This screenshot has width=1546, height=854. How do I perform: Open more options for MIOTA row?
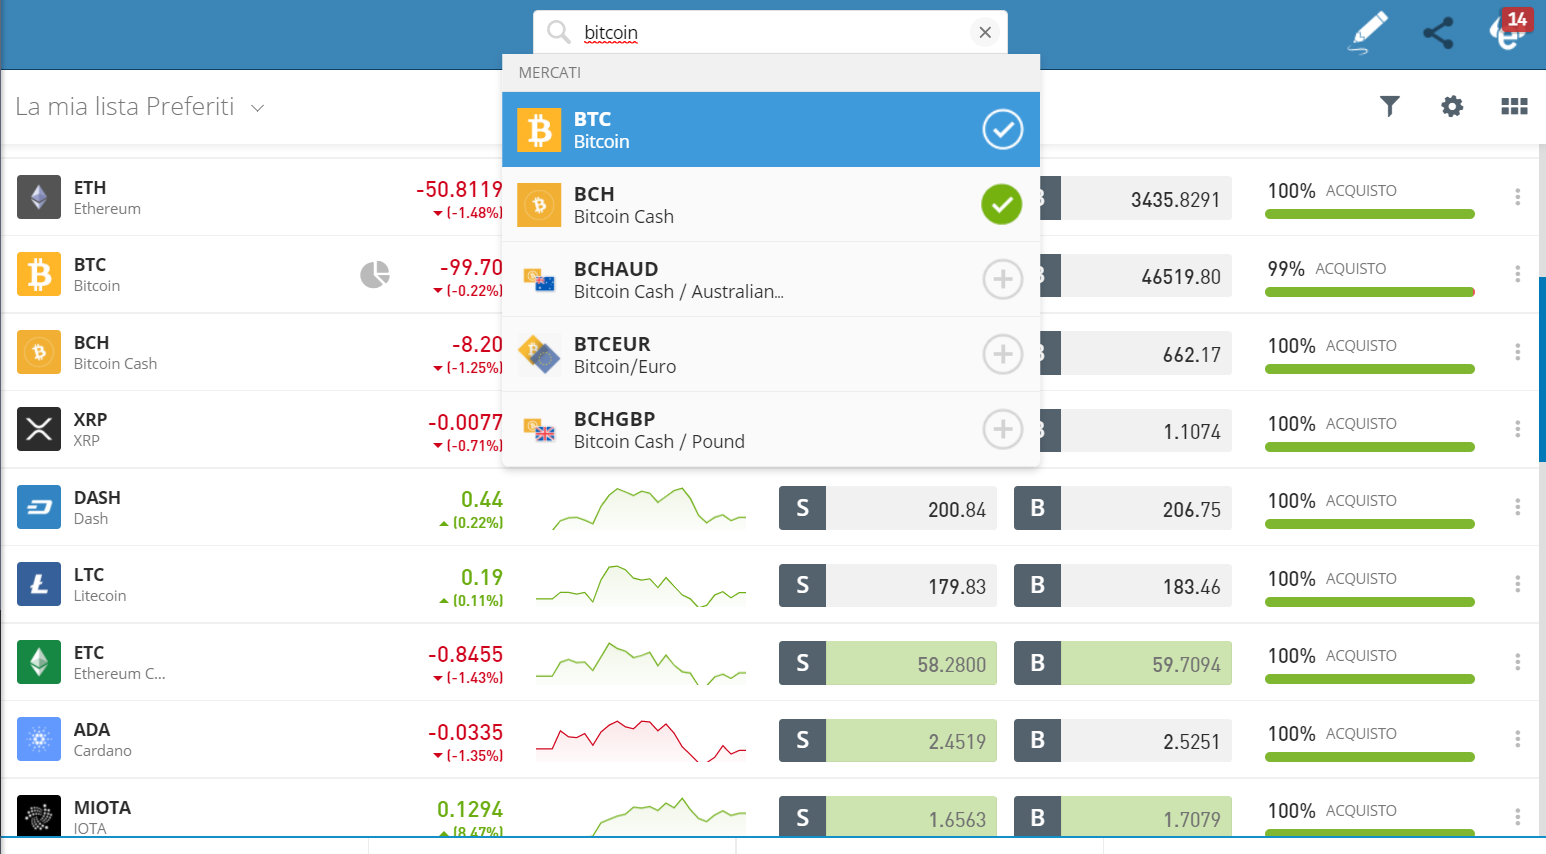(1517, 817)
